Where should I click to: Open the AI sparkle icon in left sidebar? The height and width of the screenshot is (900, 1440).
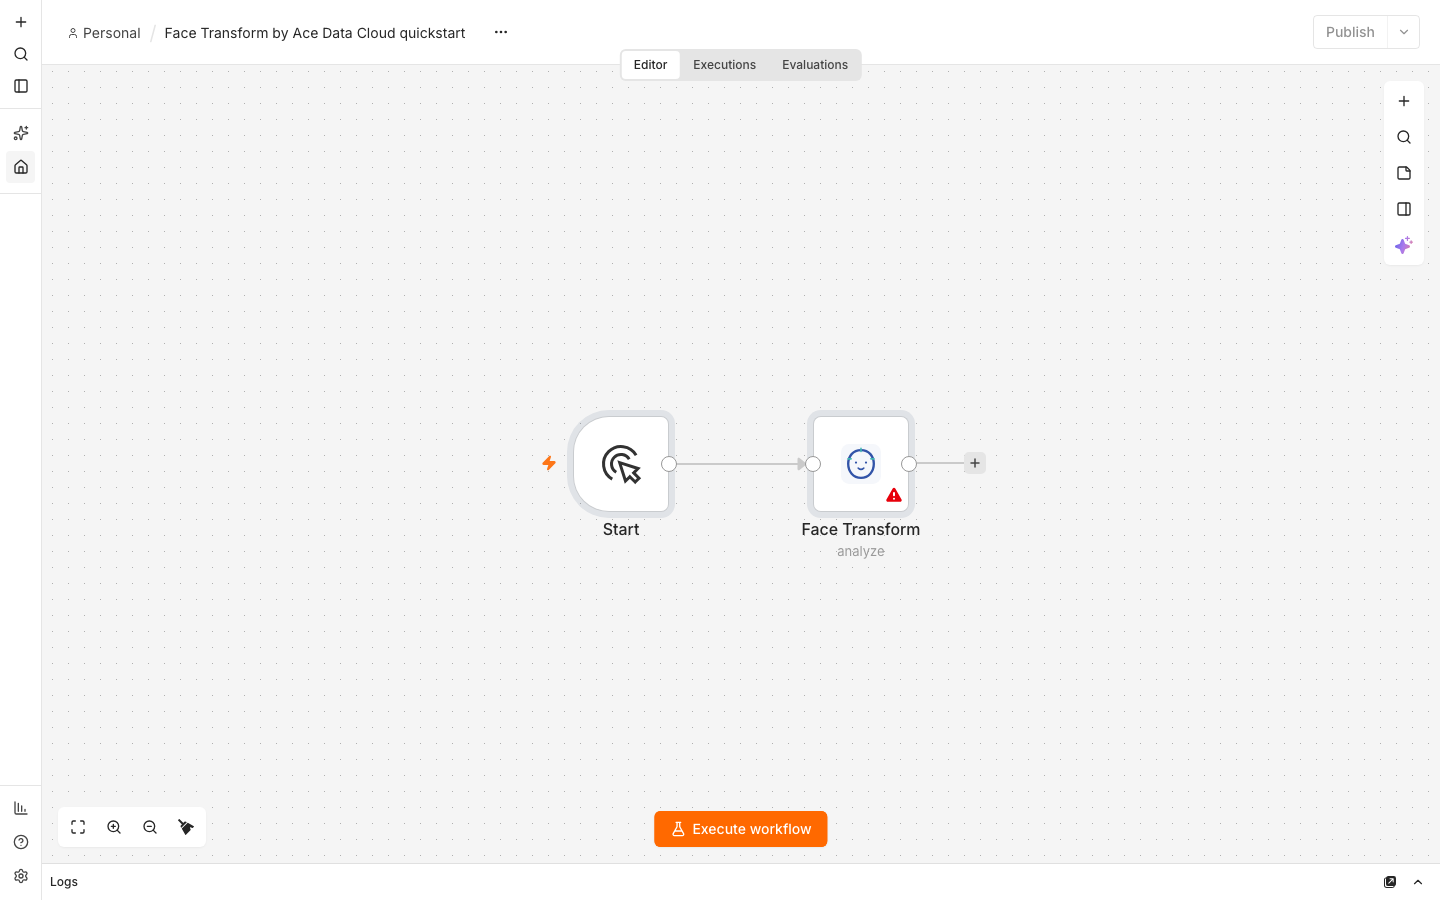21,133
